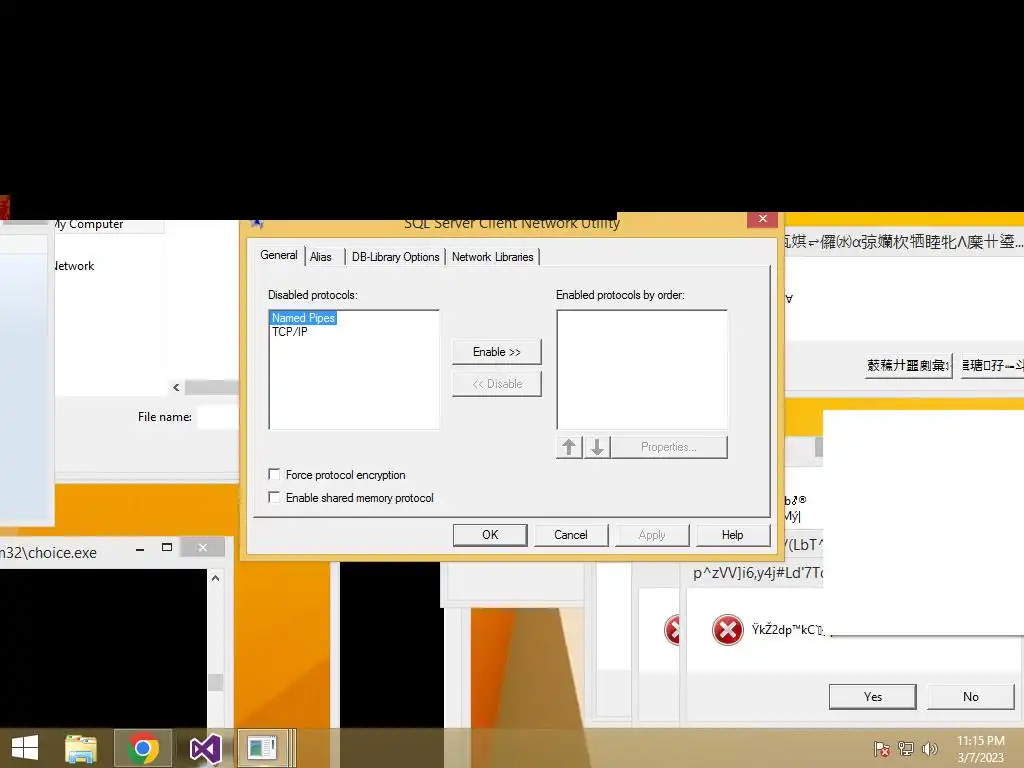Toggle Enable shared memory protocol checkbox
1024x768 pixels.
coord(274,497)
